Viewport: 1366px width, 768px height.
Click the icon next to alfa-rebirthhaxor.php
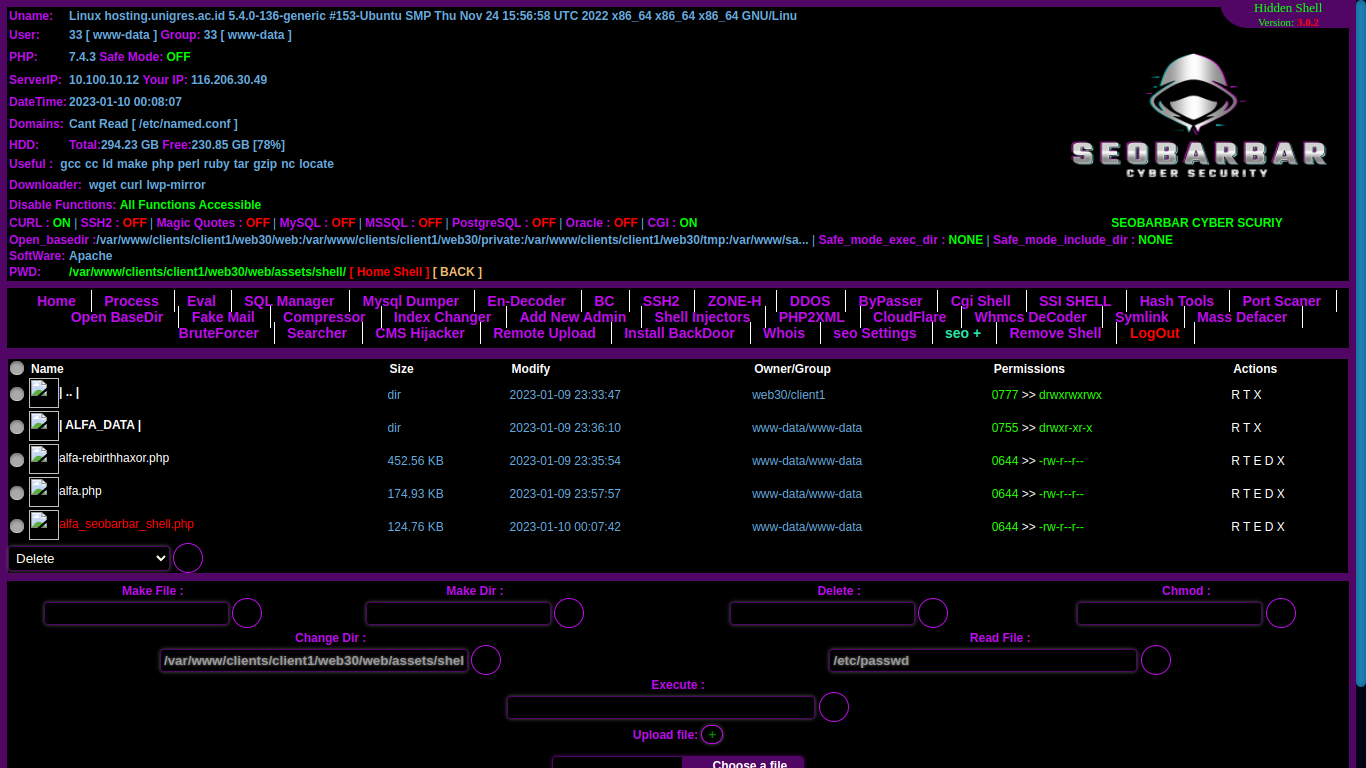44,459
